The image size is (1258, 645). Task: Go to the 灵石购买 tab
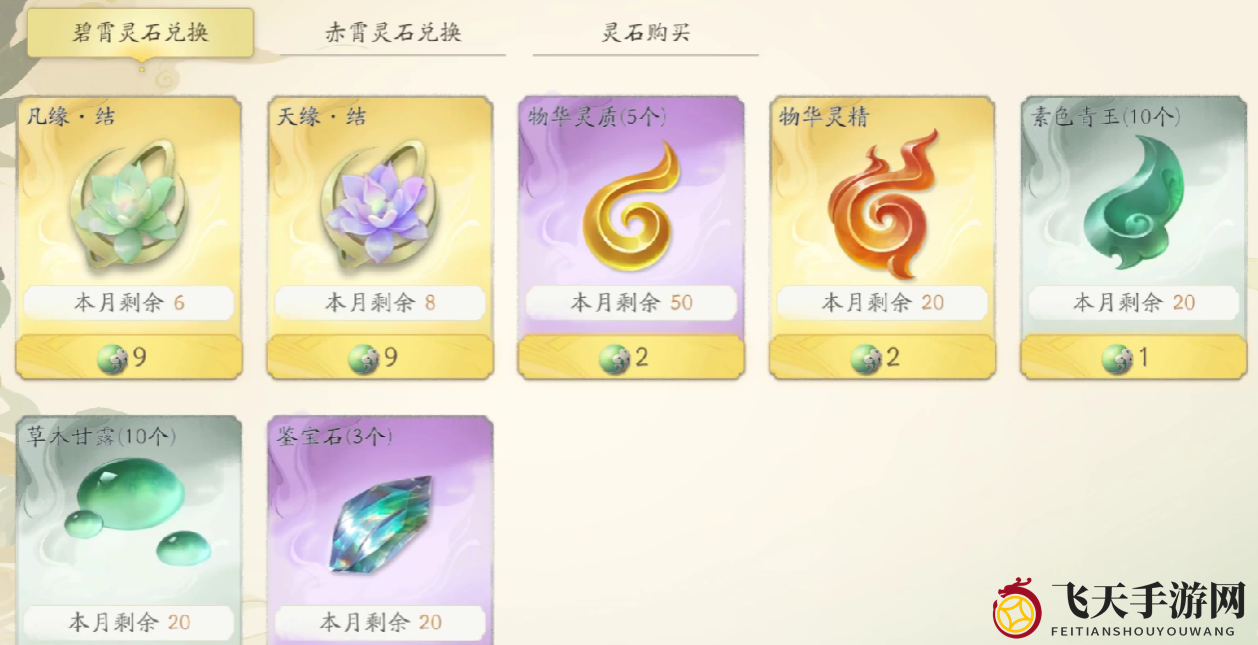pyautogui.click(x=646, y=32)
